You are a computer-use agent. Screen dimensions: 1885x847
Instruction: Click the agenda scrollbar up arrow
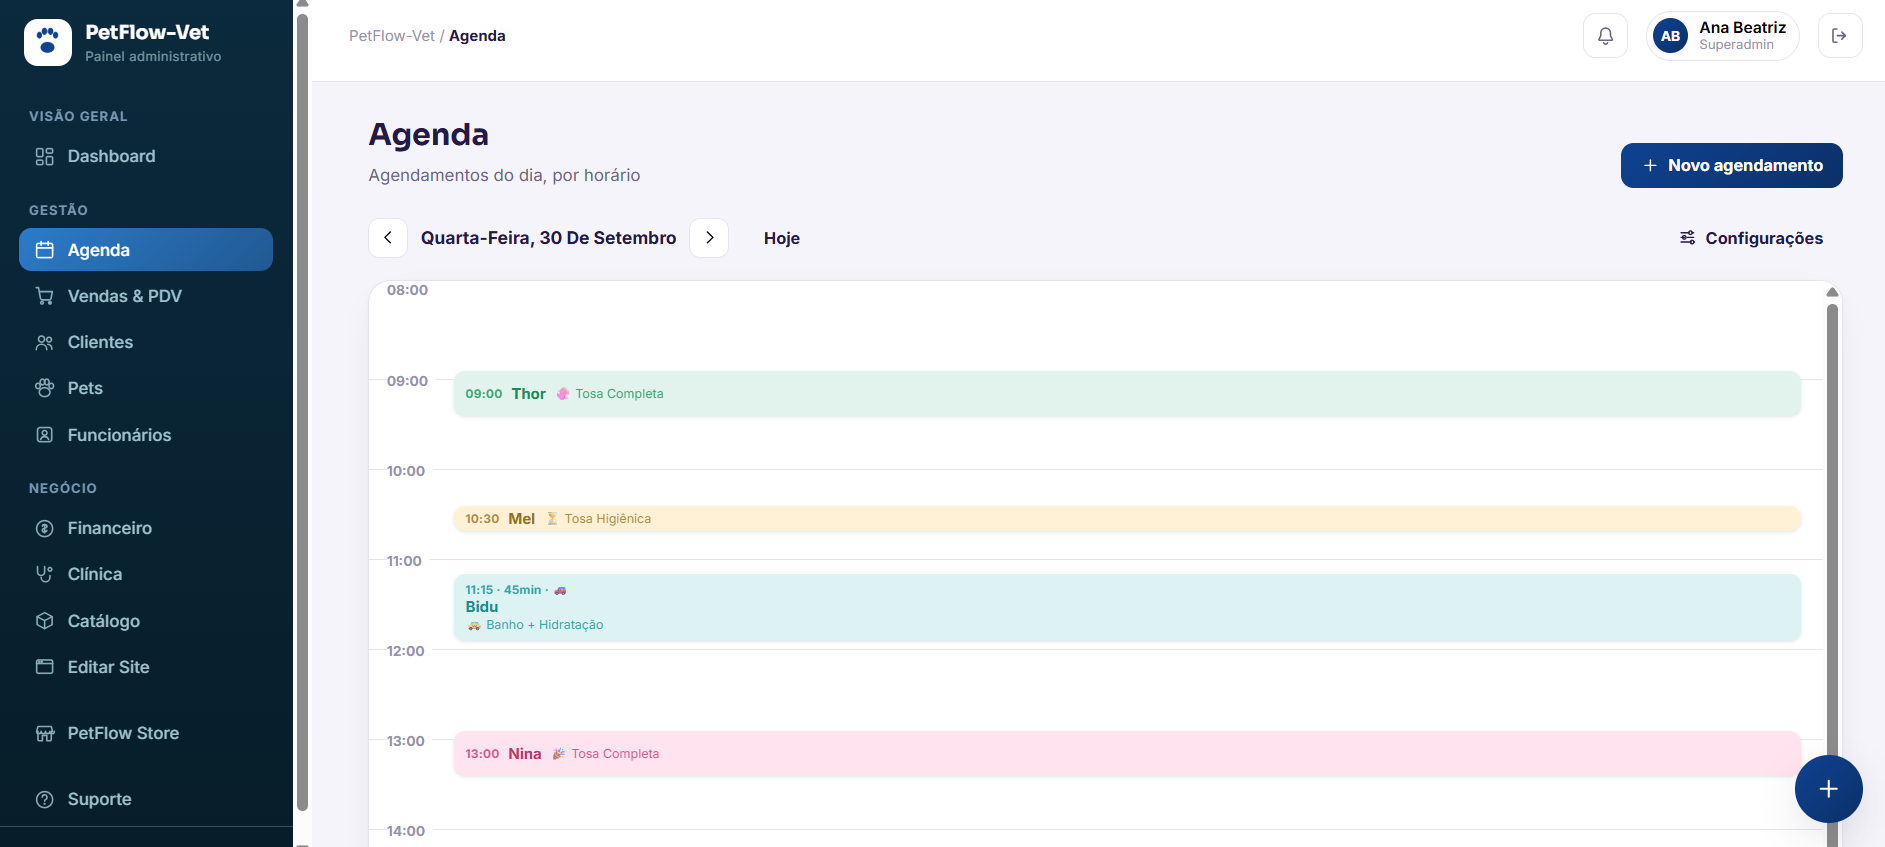coord(1832,292)
